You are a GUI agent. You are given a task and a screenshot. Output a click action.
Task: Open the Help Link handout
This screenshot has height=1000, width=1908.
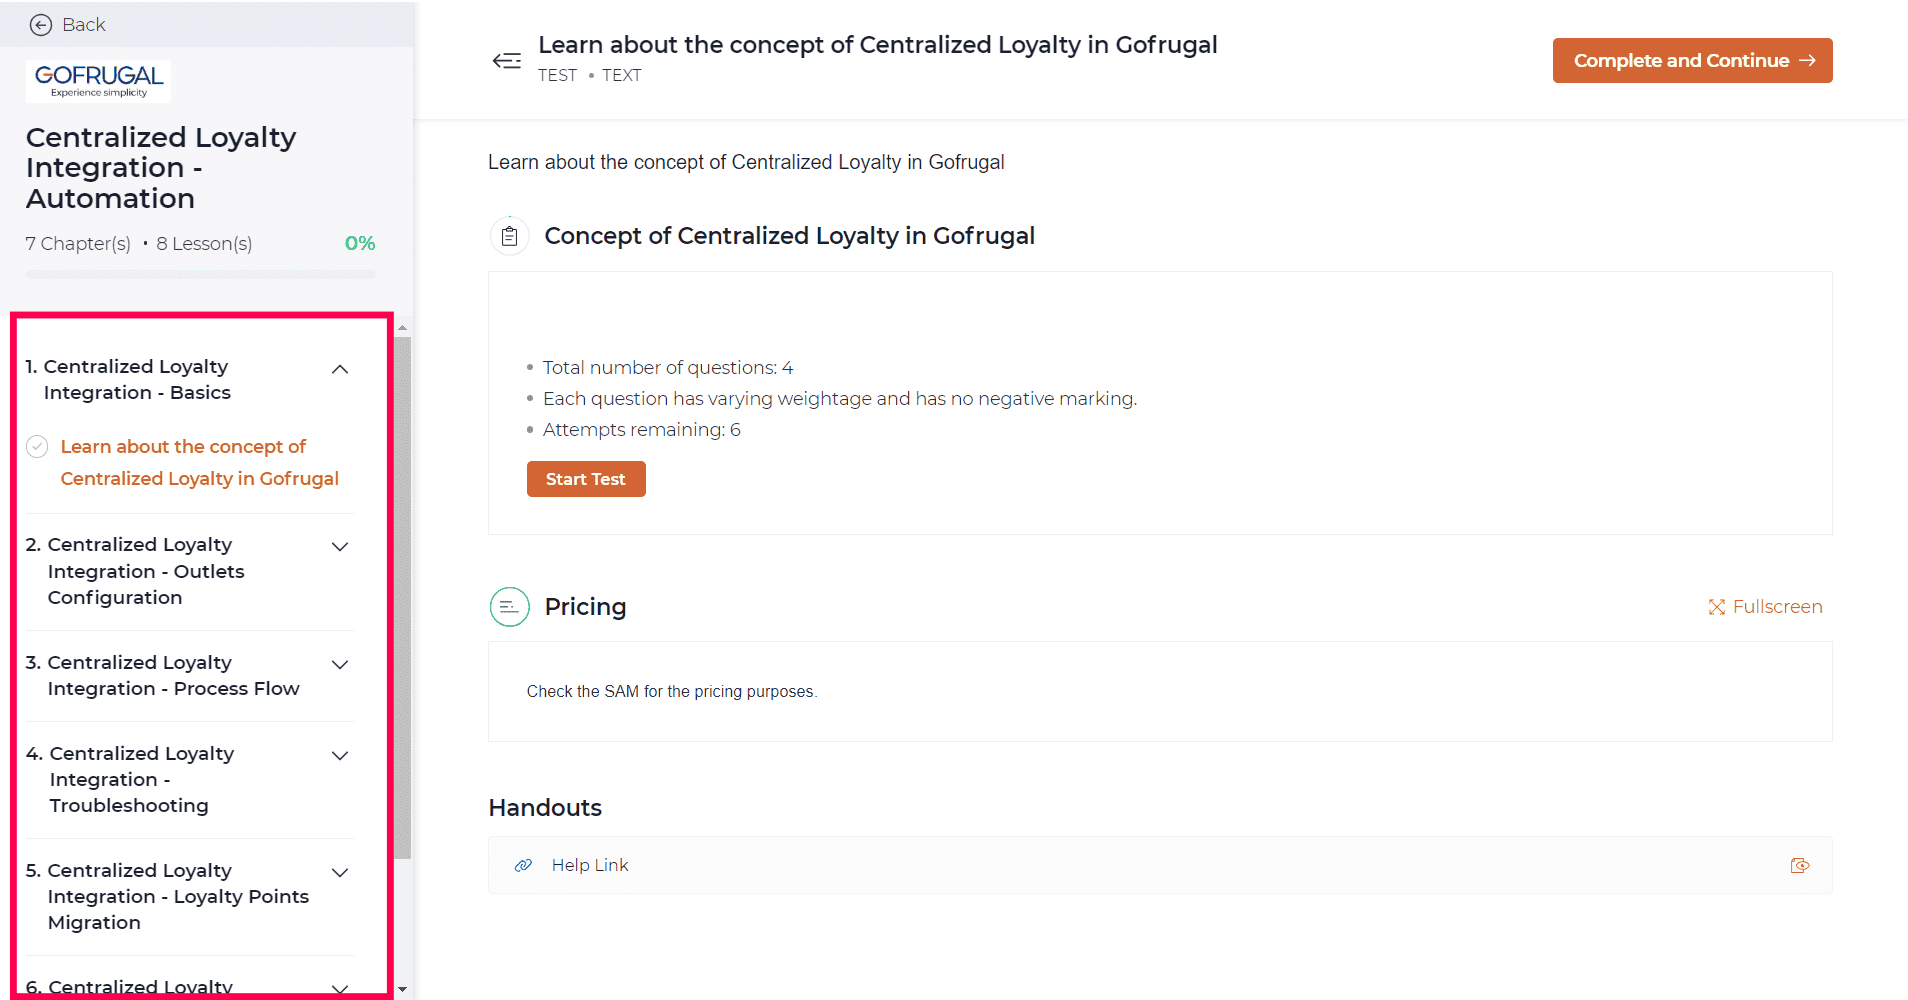coord(590,866)
